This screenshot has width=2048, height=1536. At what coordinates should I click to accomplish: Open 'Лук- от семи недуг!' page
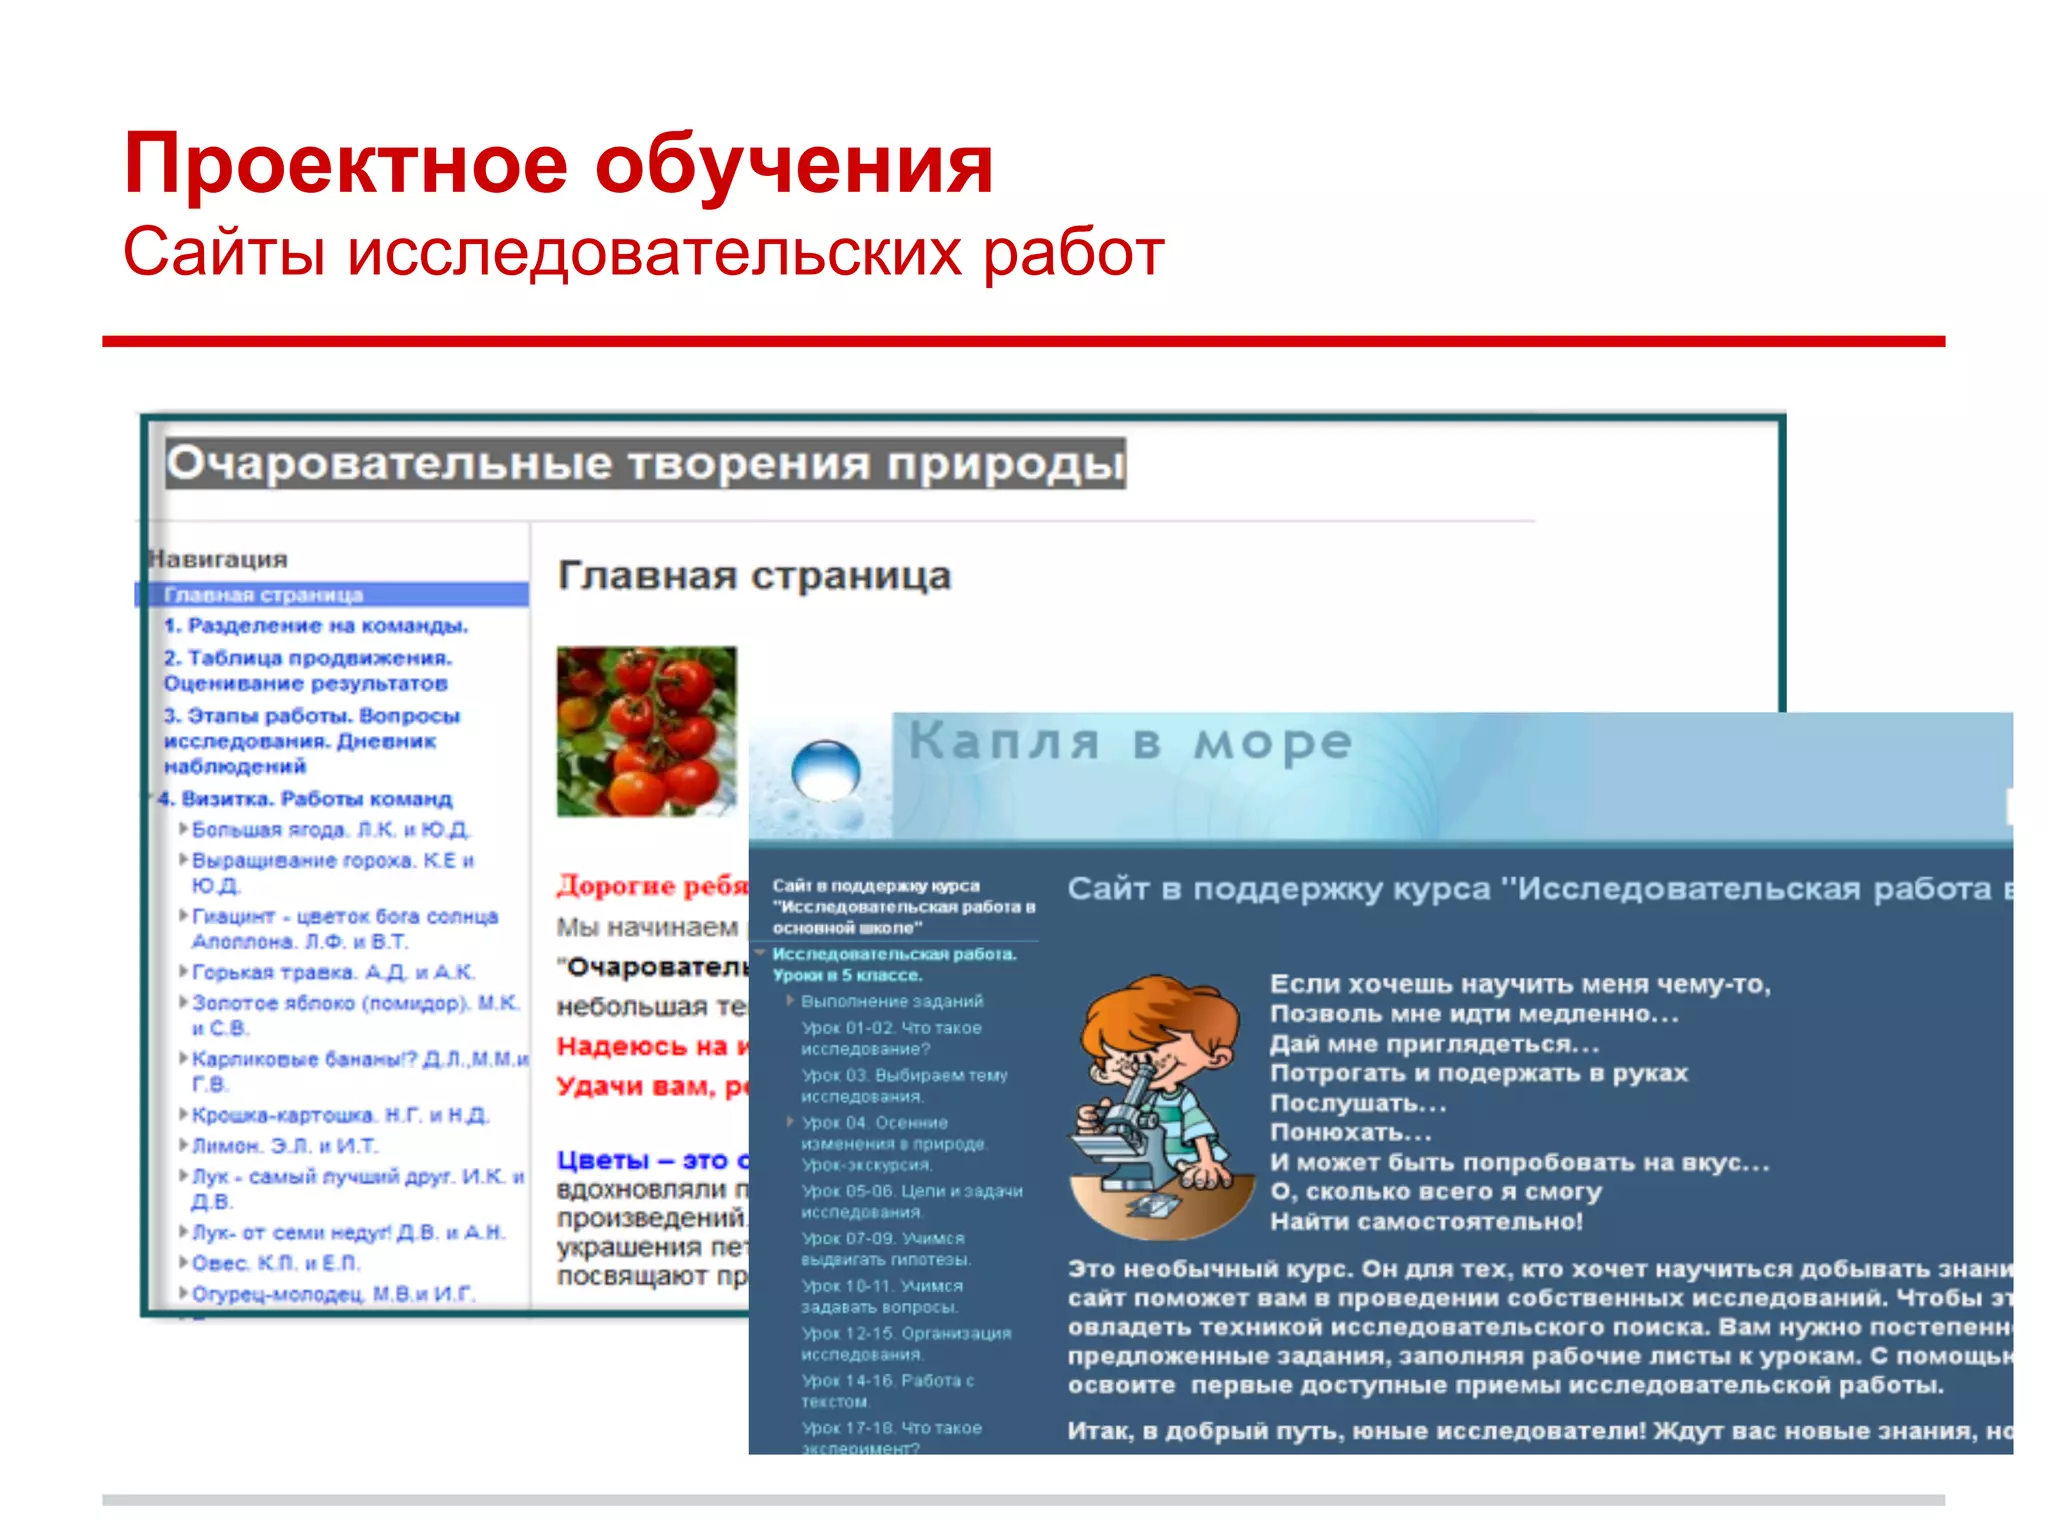(349, 1233)
